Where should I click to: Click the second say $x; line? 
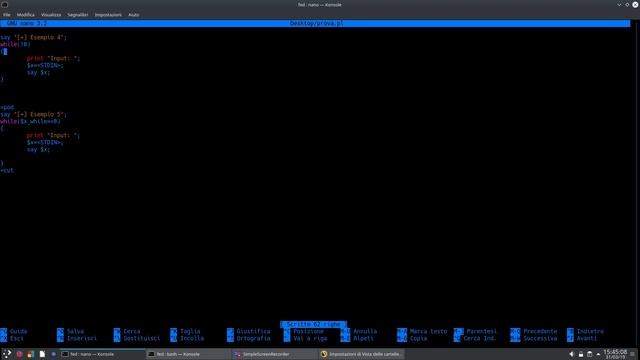38,149
